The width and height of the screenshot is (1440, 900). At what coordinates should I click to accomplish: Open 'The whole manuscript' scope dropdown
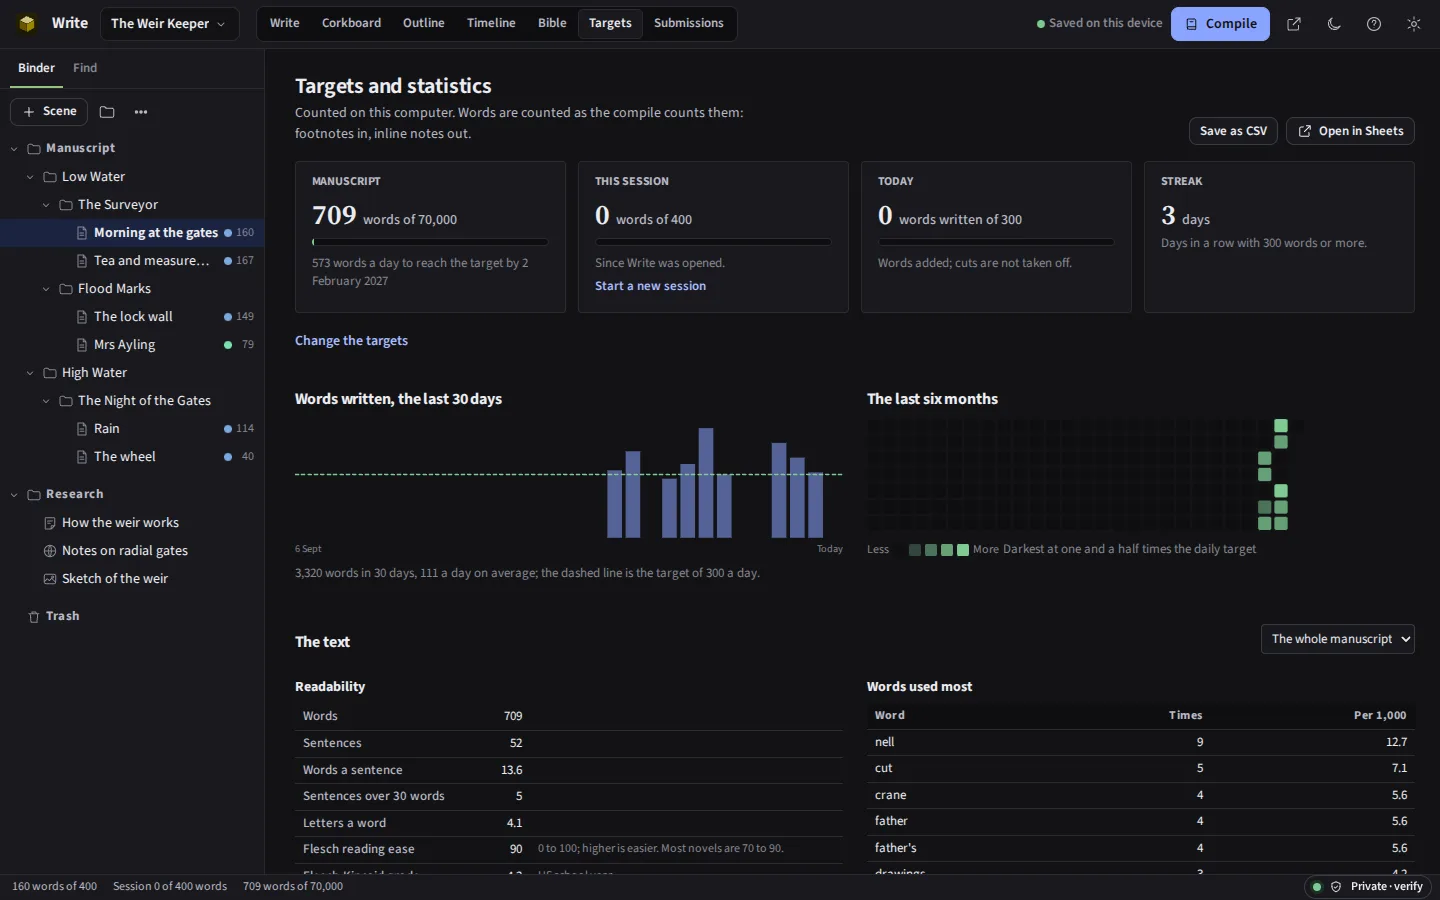1338,639
